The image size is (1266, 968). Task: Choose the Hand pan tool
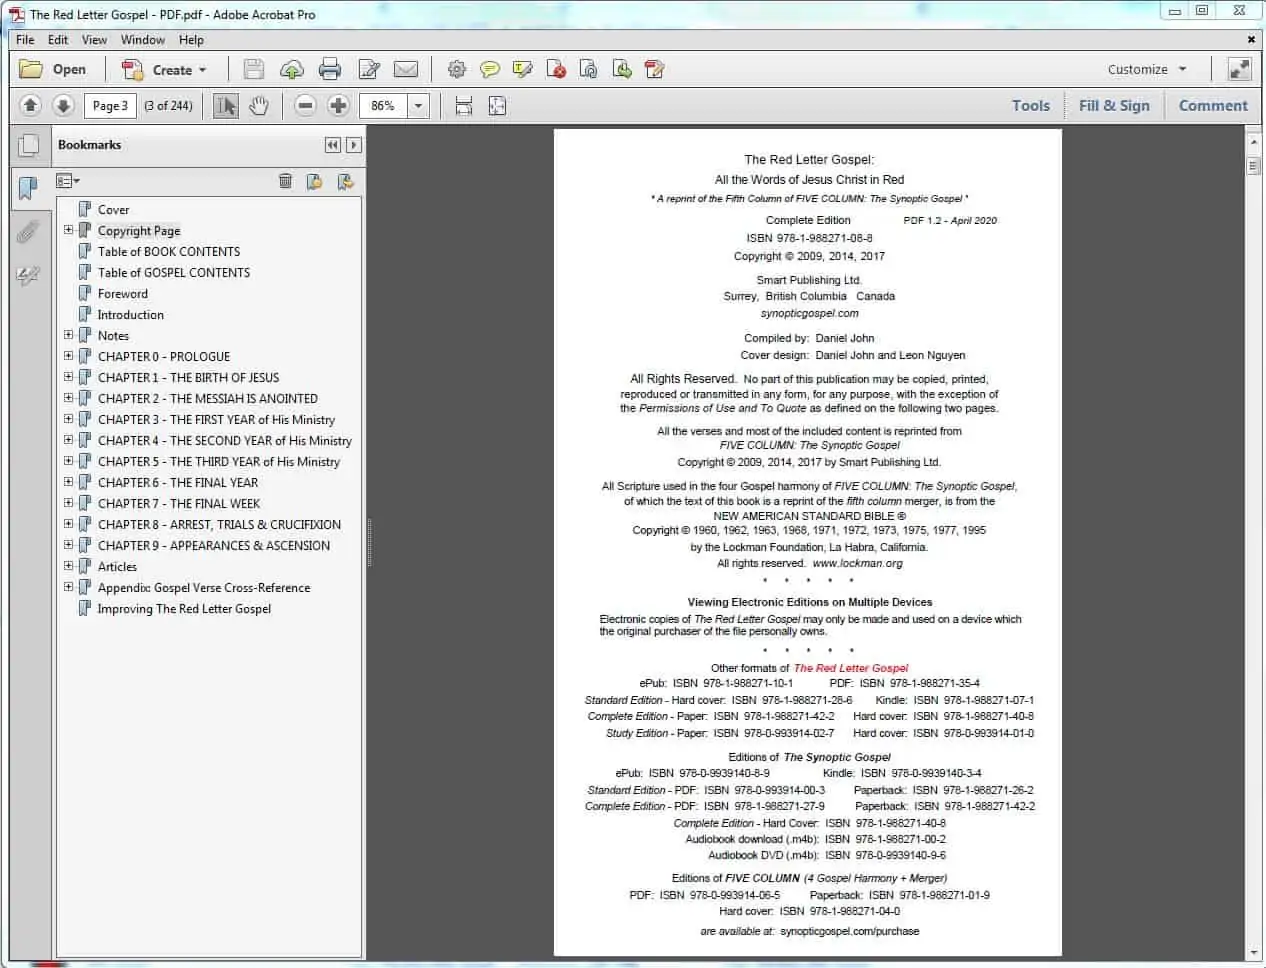259,105
